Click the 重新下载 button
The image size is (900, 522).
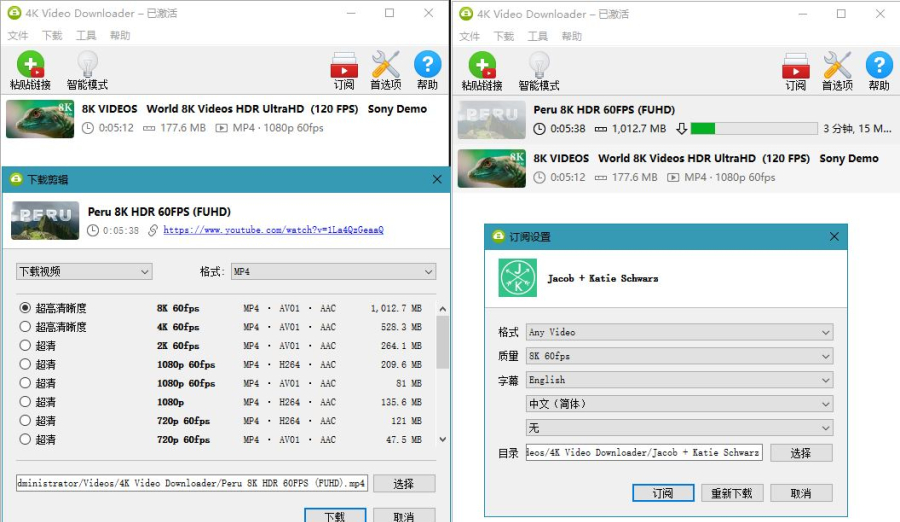[732, 493]
